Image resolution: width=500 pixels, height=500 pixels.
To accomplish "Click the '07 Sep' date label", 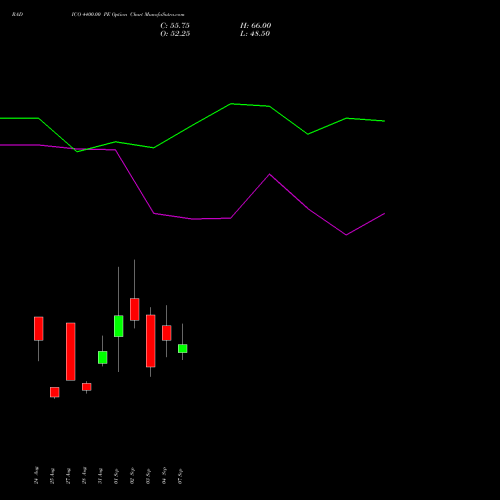I will (180, 476).
